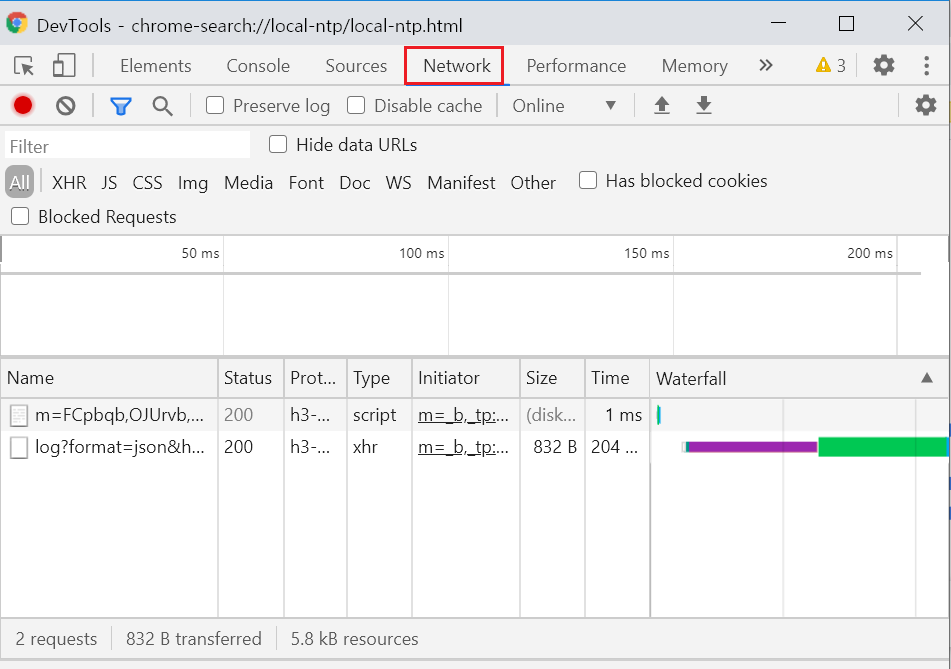Sort by Time column header
The height and width of the screenshot is (669, 951).
(x=617, y=378)
